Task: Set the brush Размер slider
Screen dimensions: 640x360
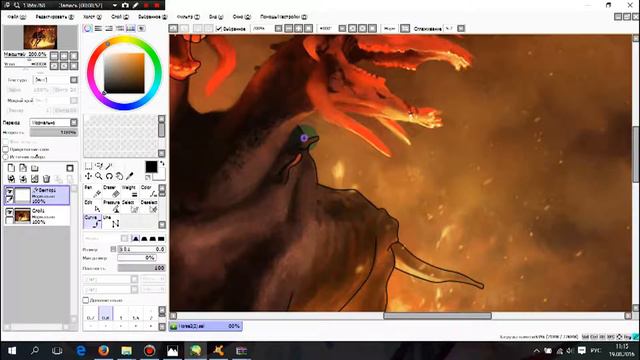Action: pyautogui.click(x=142, y=249)
